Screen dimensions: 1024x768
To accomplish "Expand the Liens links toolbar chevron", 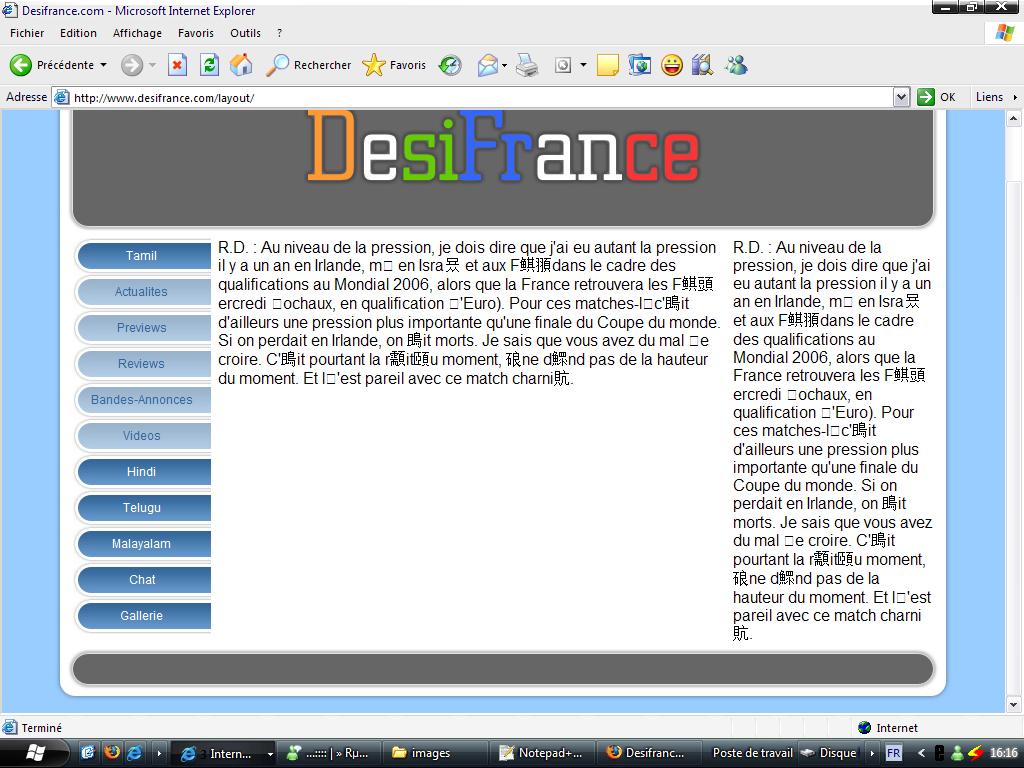I will click(x=1015, y=97).
